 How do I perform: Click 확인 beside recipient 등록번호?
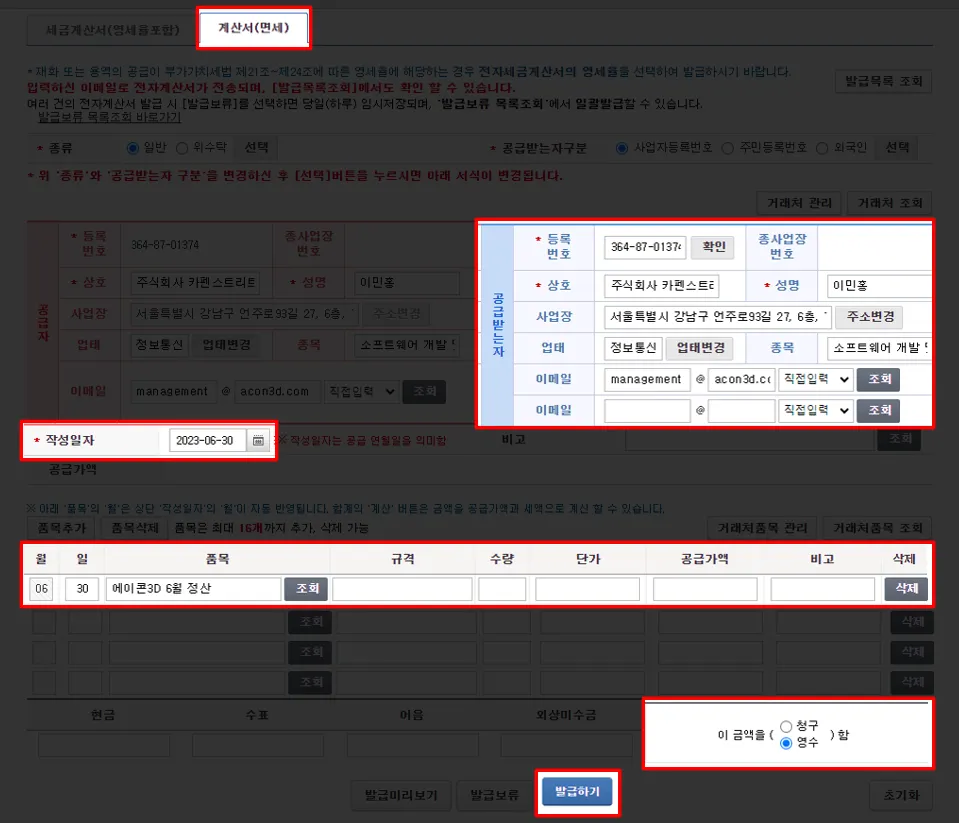pyautogui.click(x=713, y=247)
